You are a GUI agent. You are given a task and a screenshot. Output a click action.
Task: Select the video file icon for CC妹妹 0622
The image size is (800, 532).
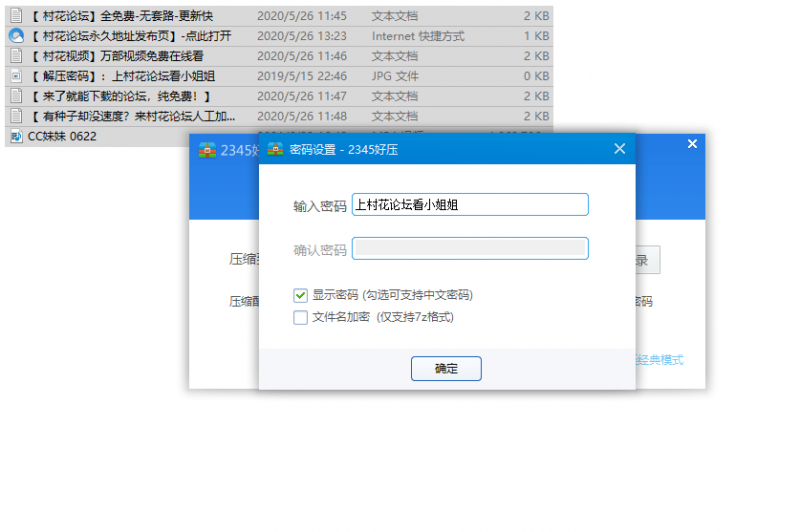pyautogui.click(x=16, y=136)
